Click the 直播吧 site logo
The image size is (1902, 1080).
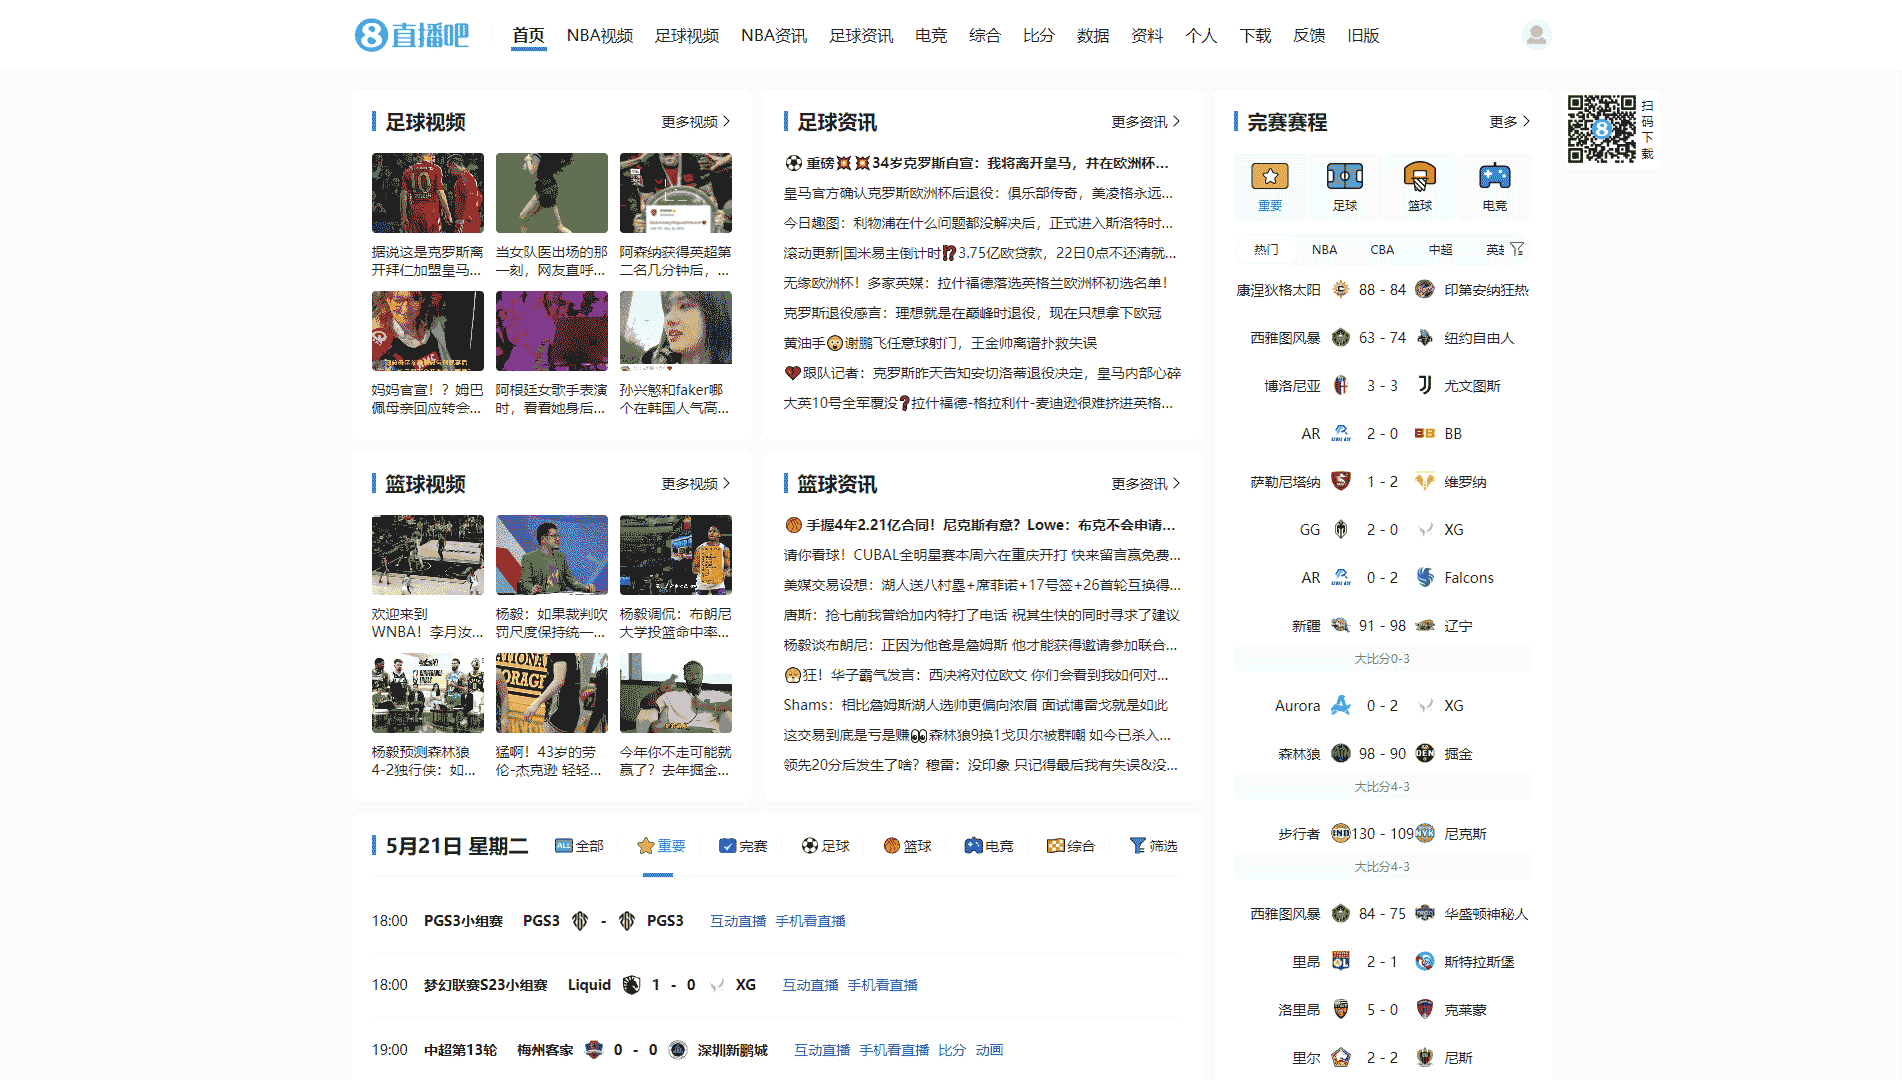pos(412,35)
